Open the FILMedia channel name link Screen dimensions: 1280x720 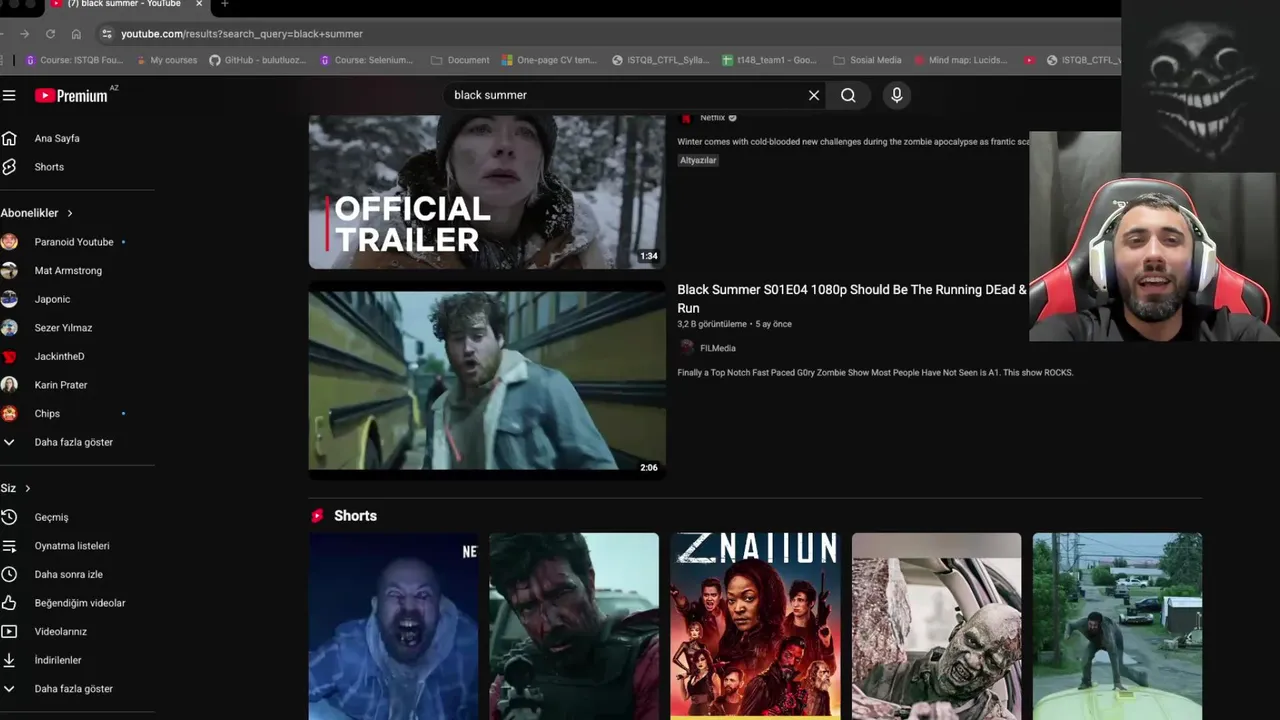tap(718, 348)
